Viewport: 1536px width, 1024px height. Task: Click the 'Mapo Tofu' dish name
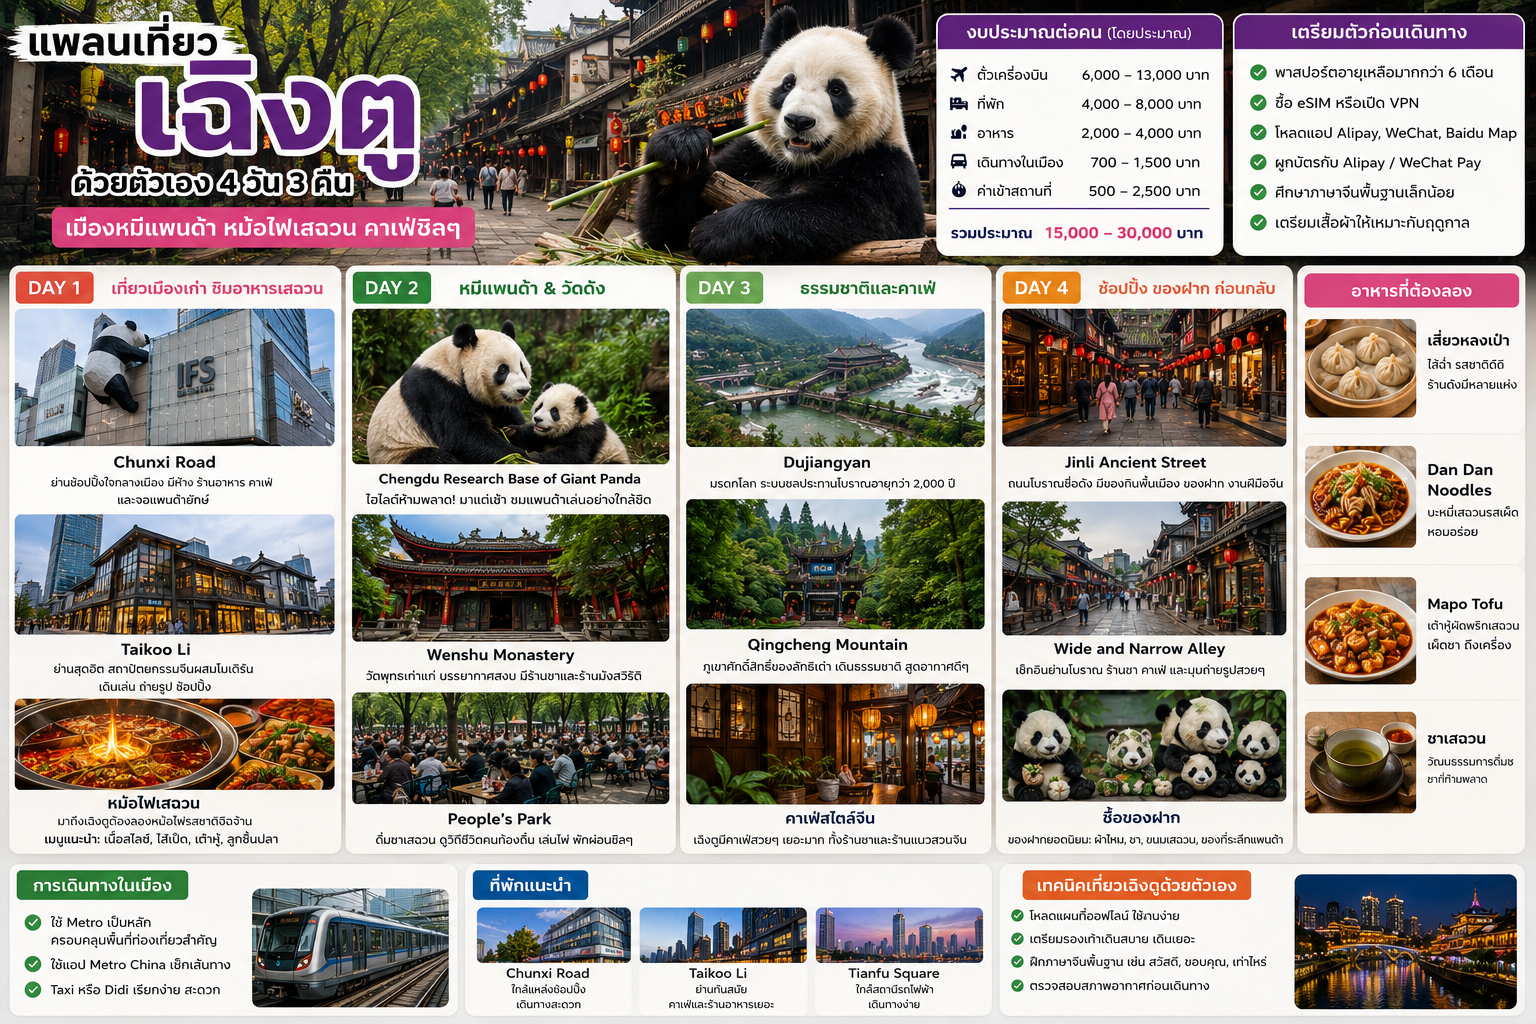coord(1465,604)
